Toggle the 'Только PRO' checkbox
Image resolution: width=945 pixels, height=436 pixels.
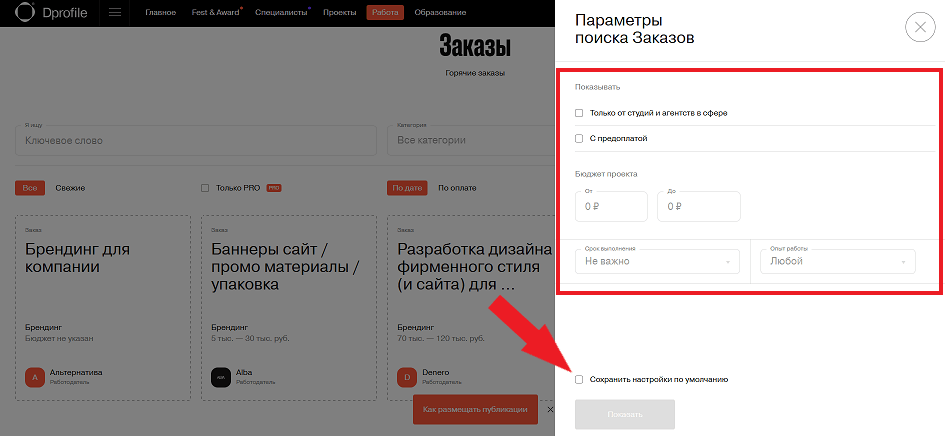tap(205, 188)
